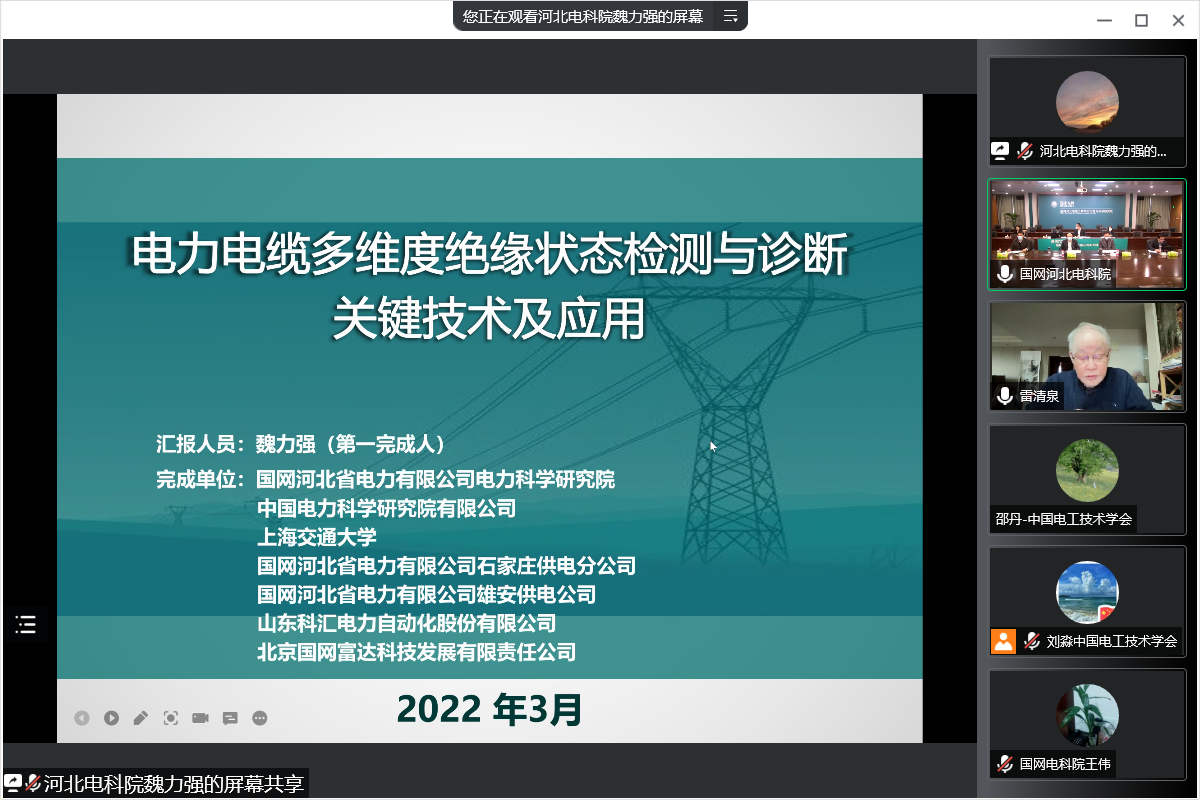Image resolution: width=1200 pixels, height=800 pixels.
Task: Open the slide list via the left hamburger icon
Action: tap(25, 625)
